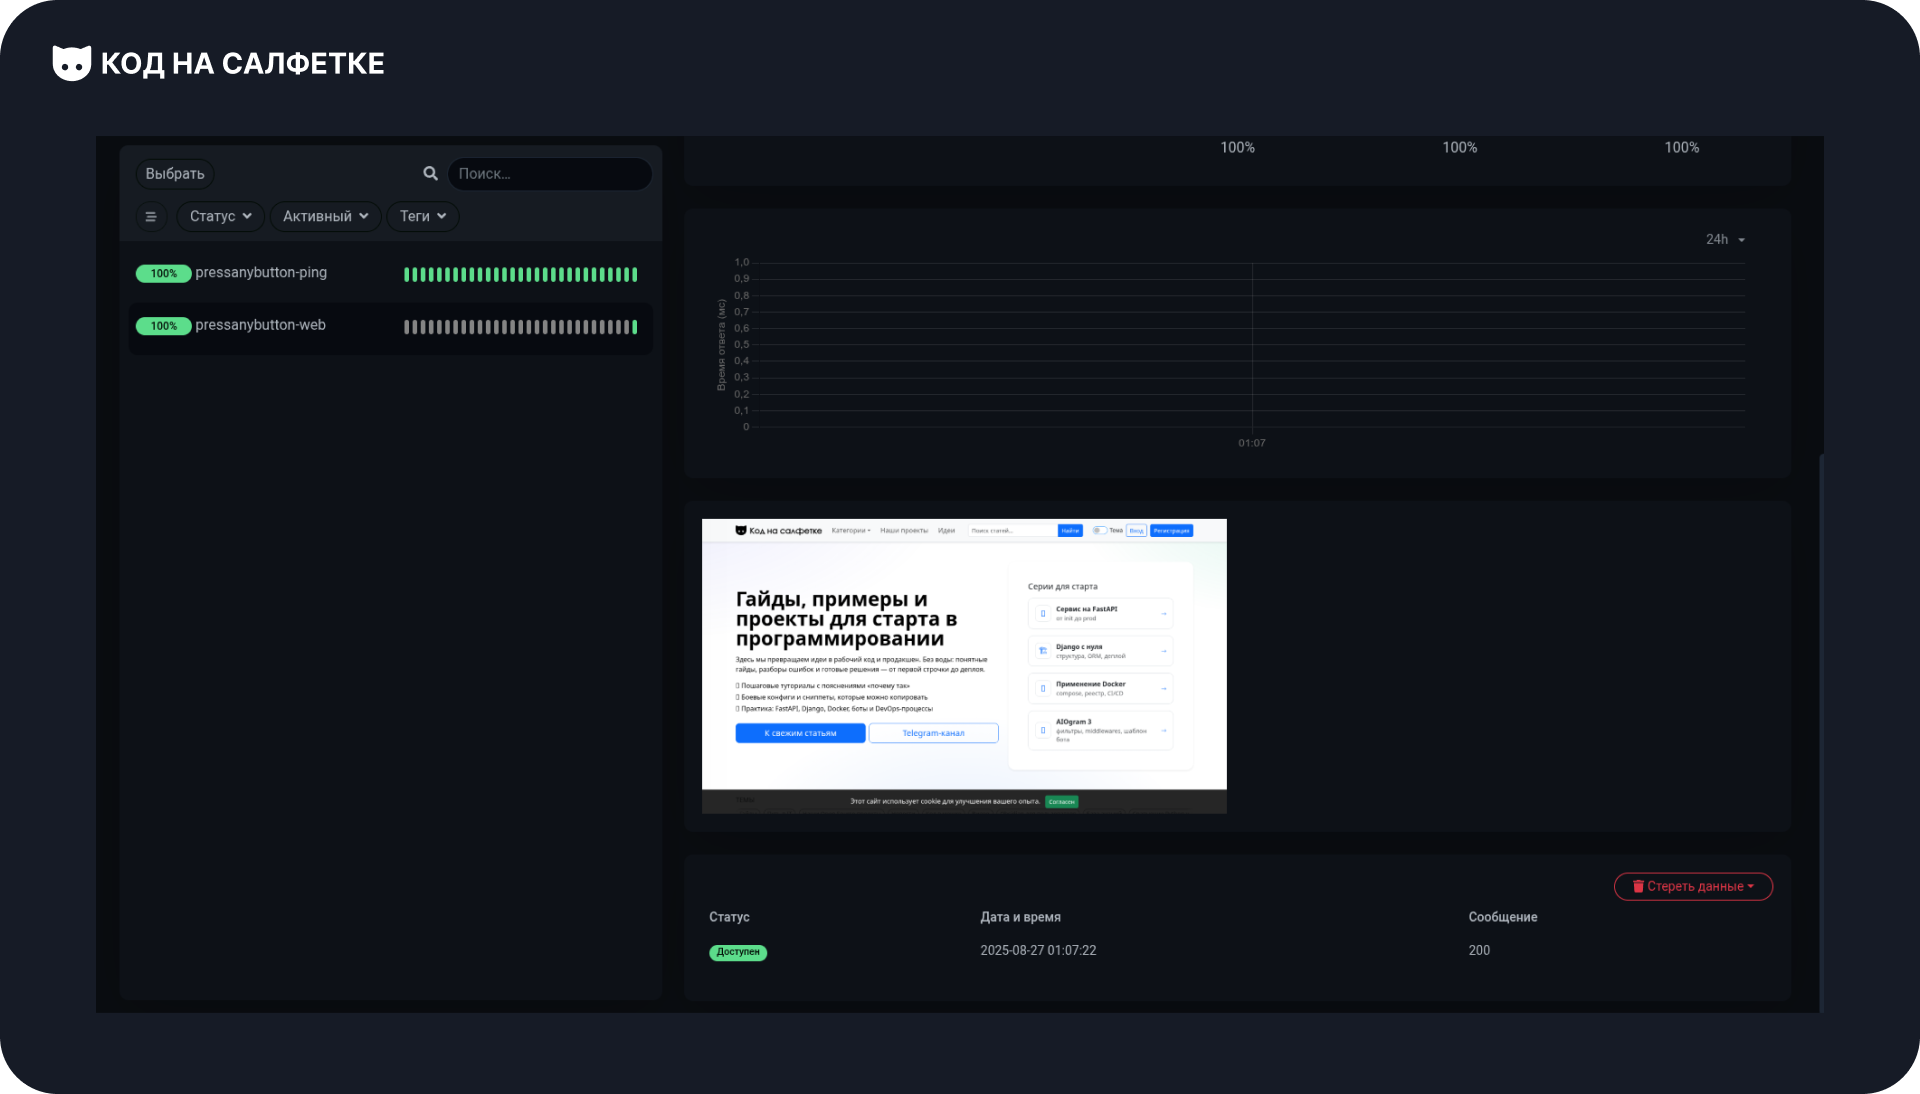Viewport: 1920px width, 1094px height.
Task: Click the КОД НА САЛФЕТКЕ title
Action: [x=242, y=64]
